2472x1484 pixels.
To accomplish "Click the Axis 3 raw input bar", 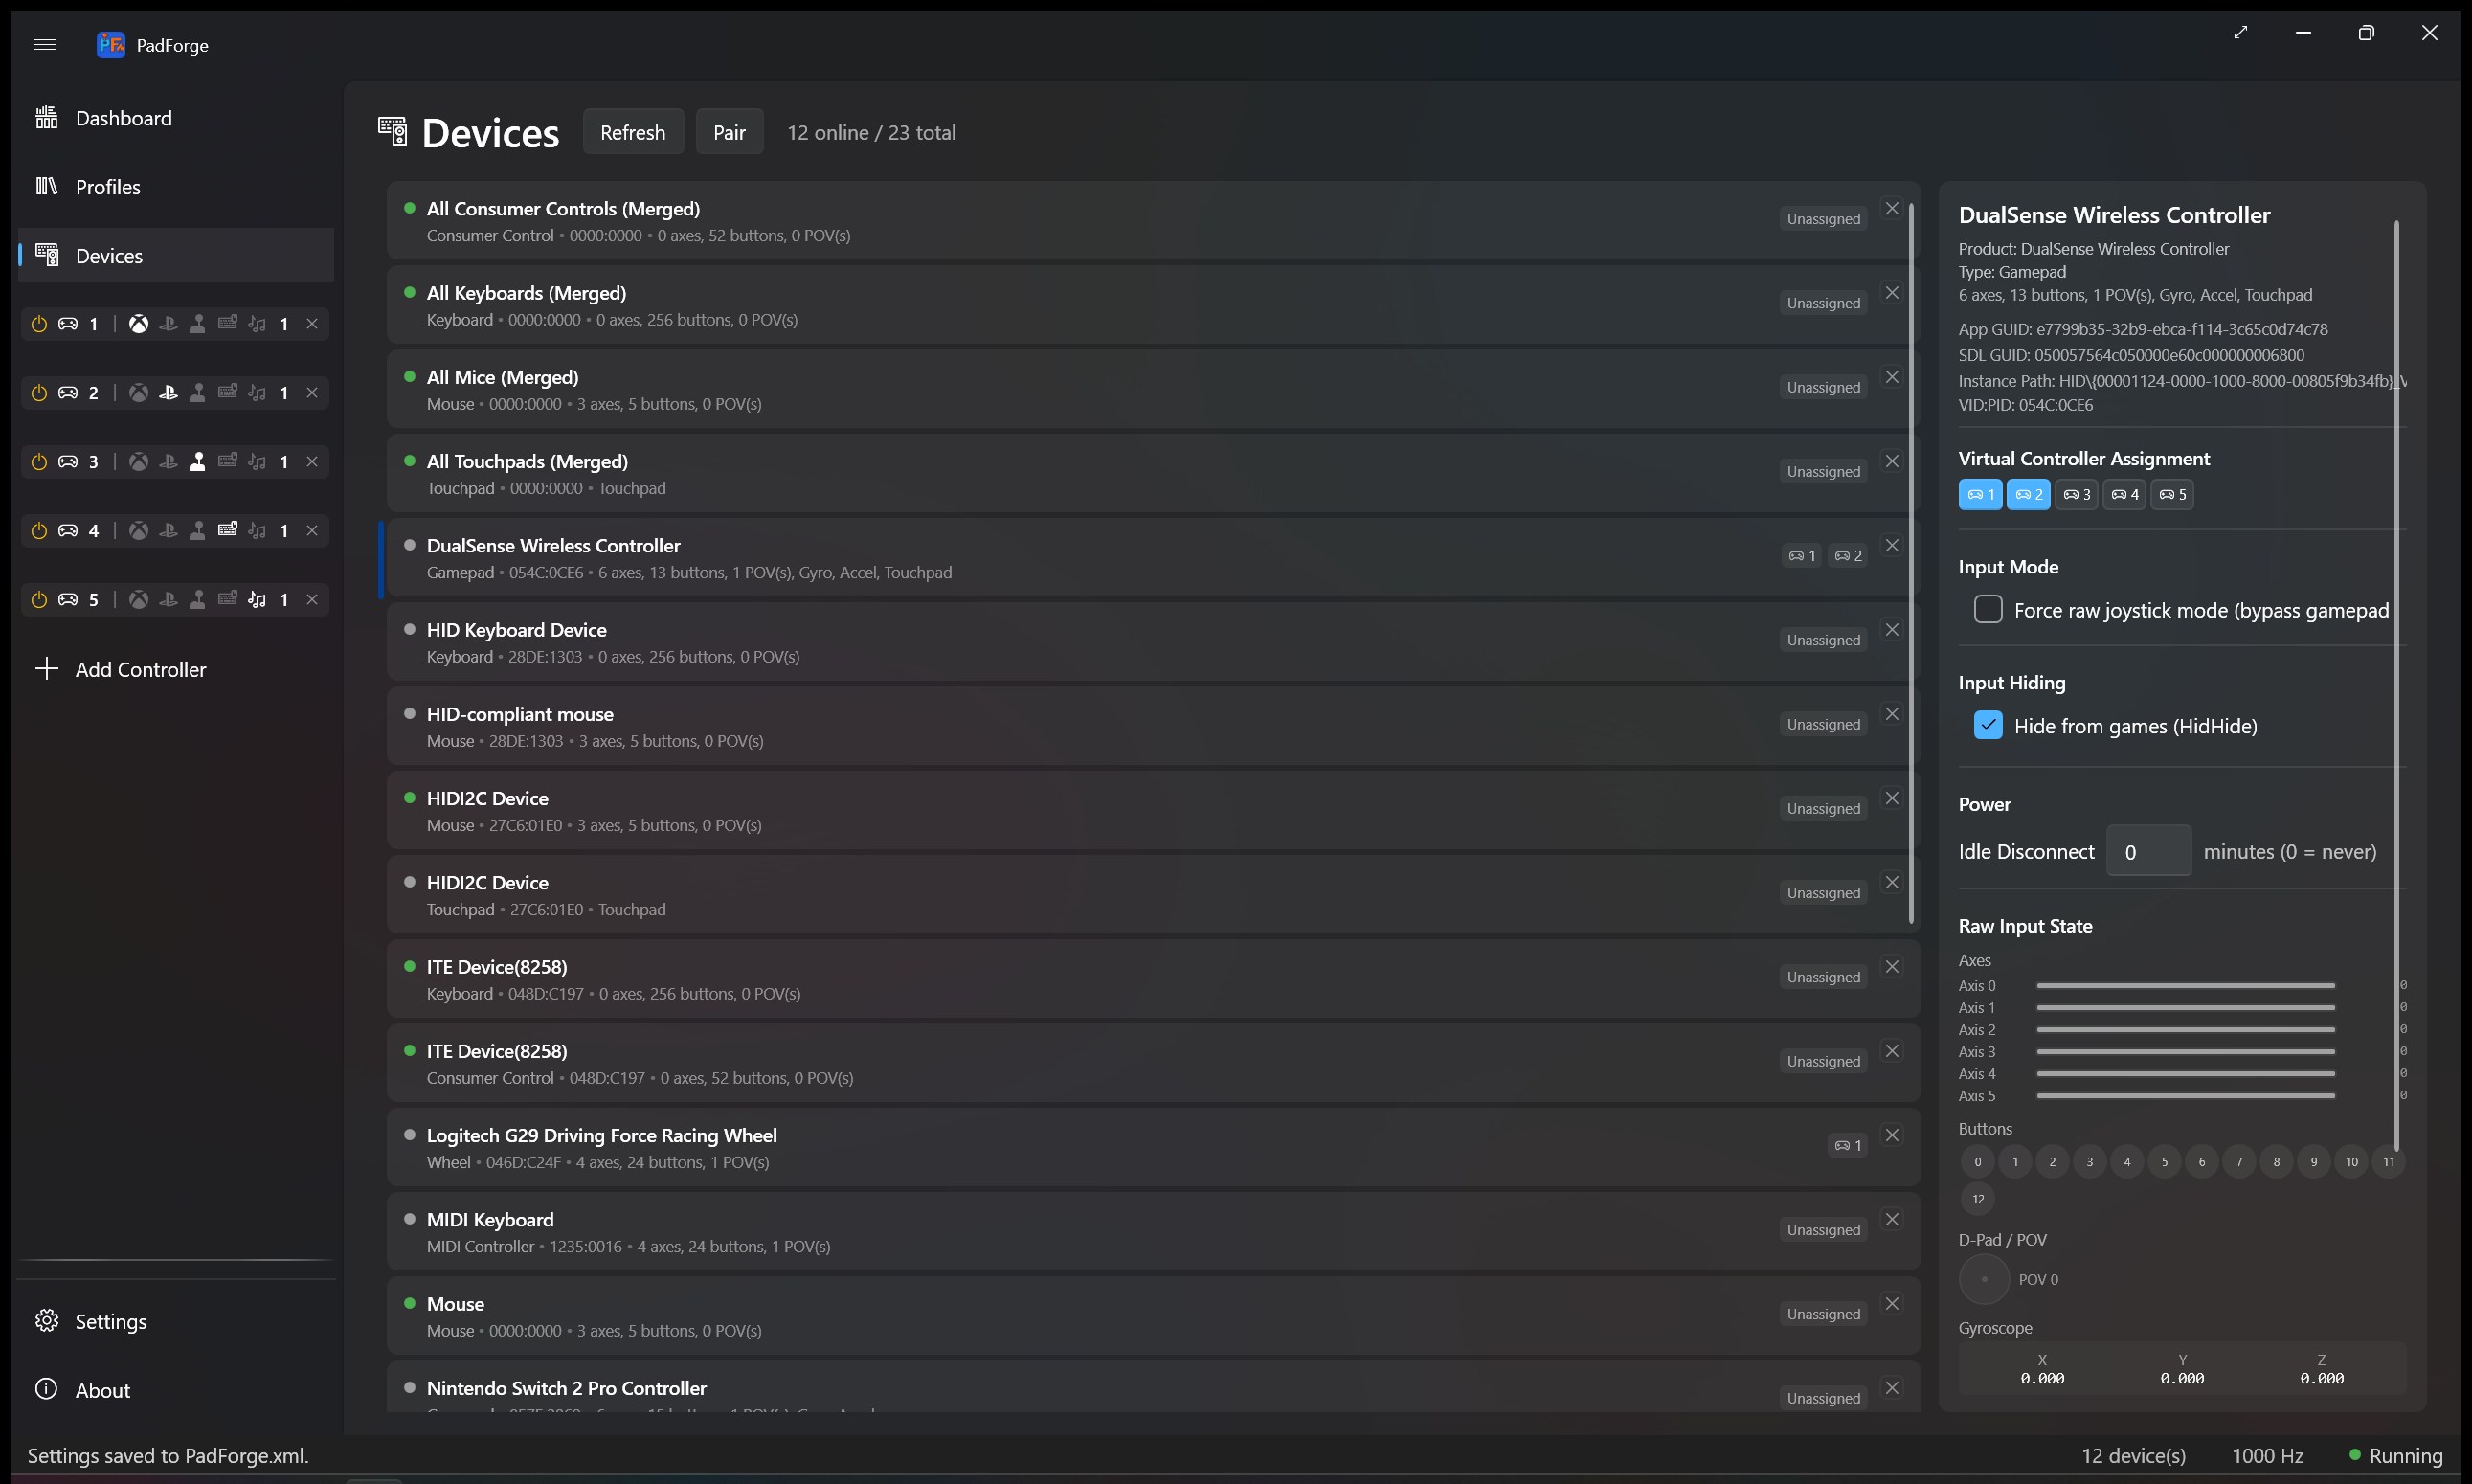I will 2185,1051.
